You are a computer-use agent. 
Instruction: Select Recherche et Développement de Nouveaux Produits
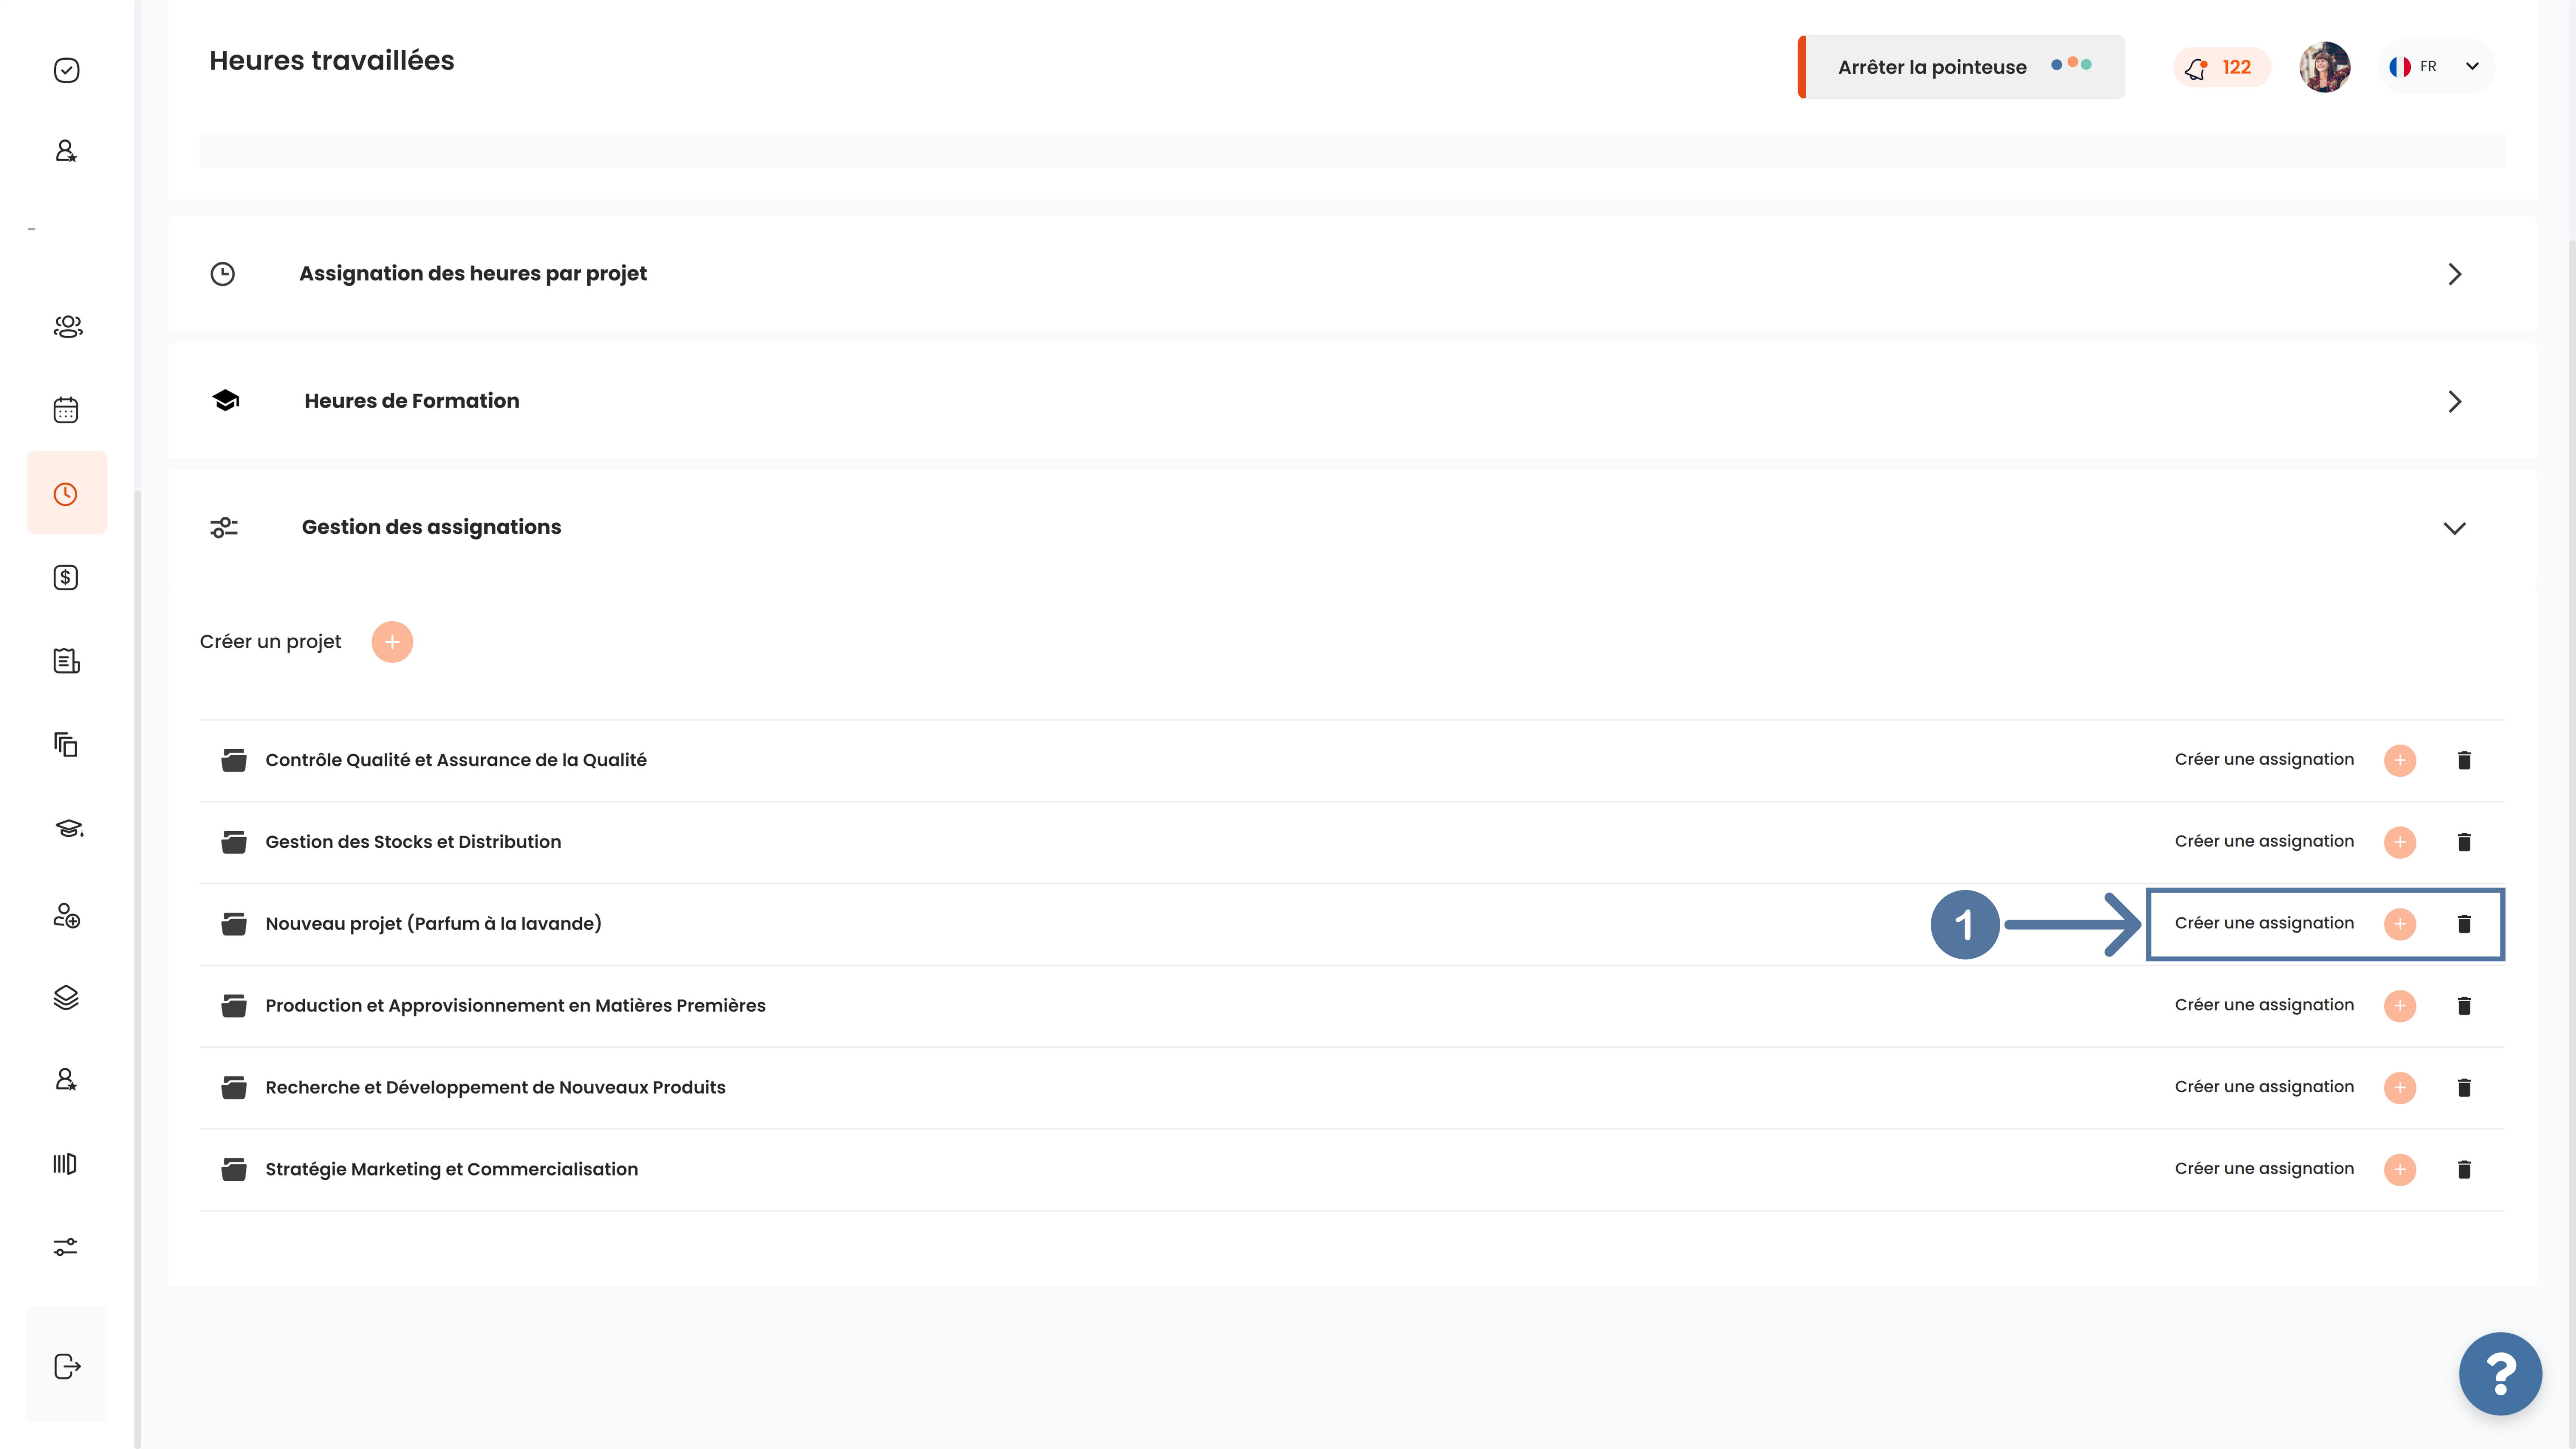pyautogui.click(x=495, y=1088)
